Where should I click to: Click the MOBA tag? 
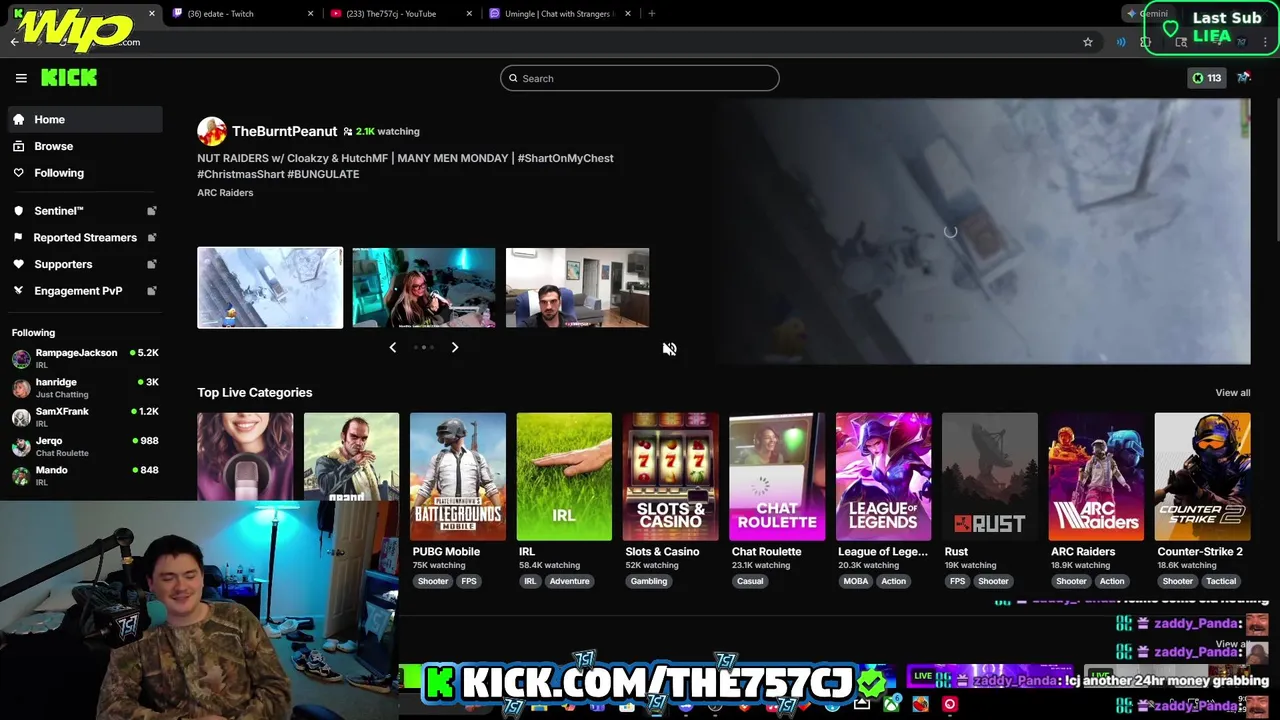[856, 581]
